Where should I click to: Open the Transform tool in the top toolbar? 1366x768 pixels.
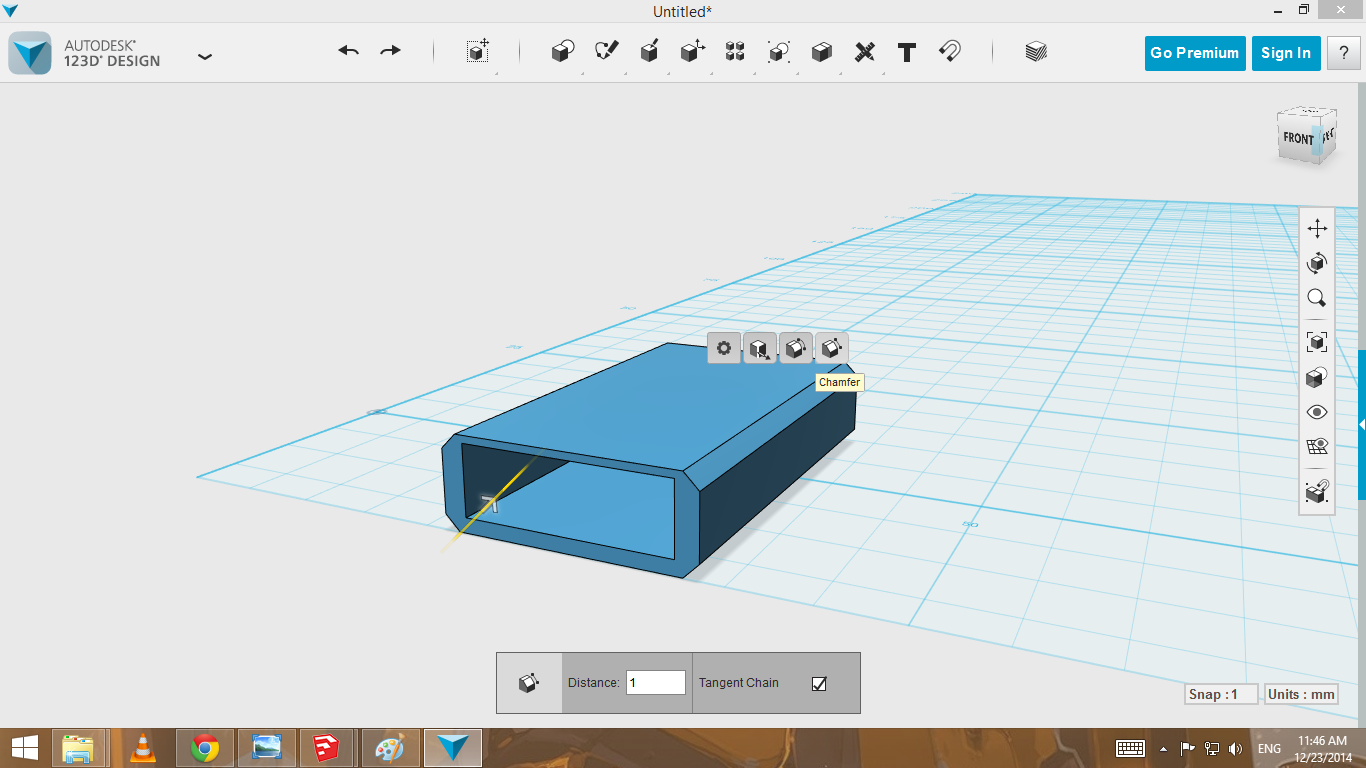pos(478,52)
